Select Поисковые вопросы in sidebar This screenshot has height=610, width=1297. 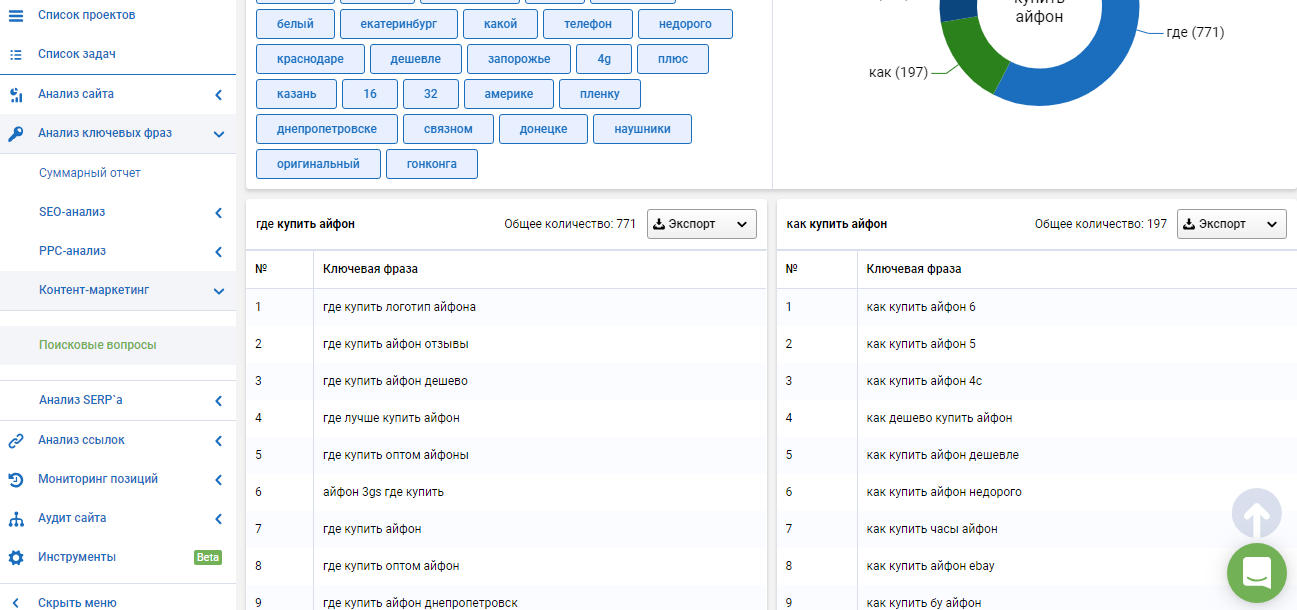coord(98,345)
